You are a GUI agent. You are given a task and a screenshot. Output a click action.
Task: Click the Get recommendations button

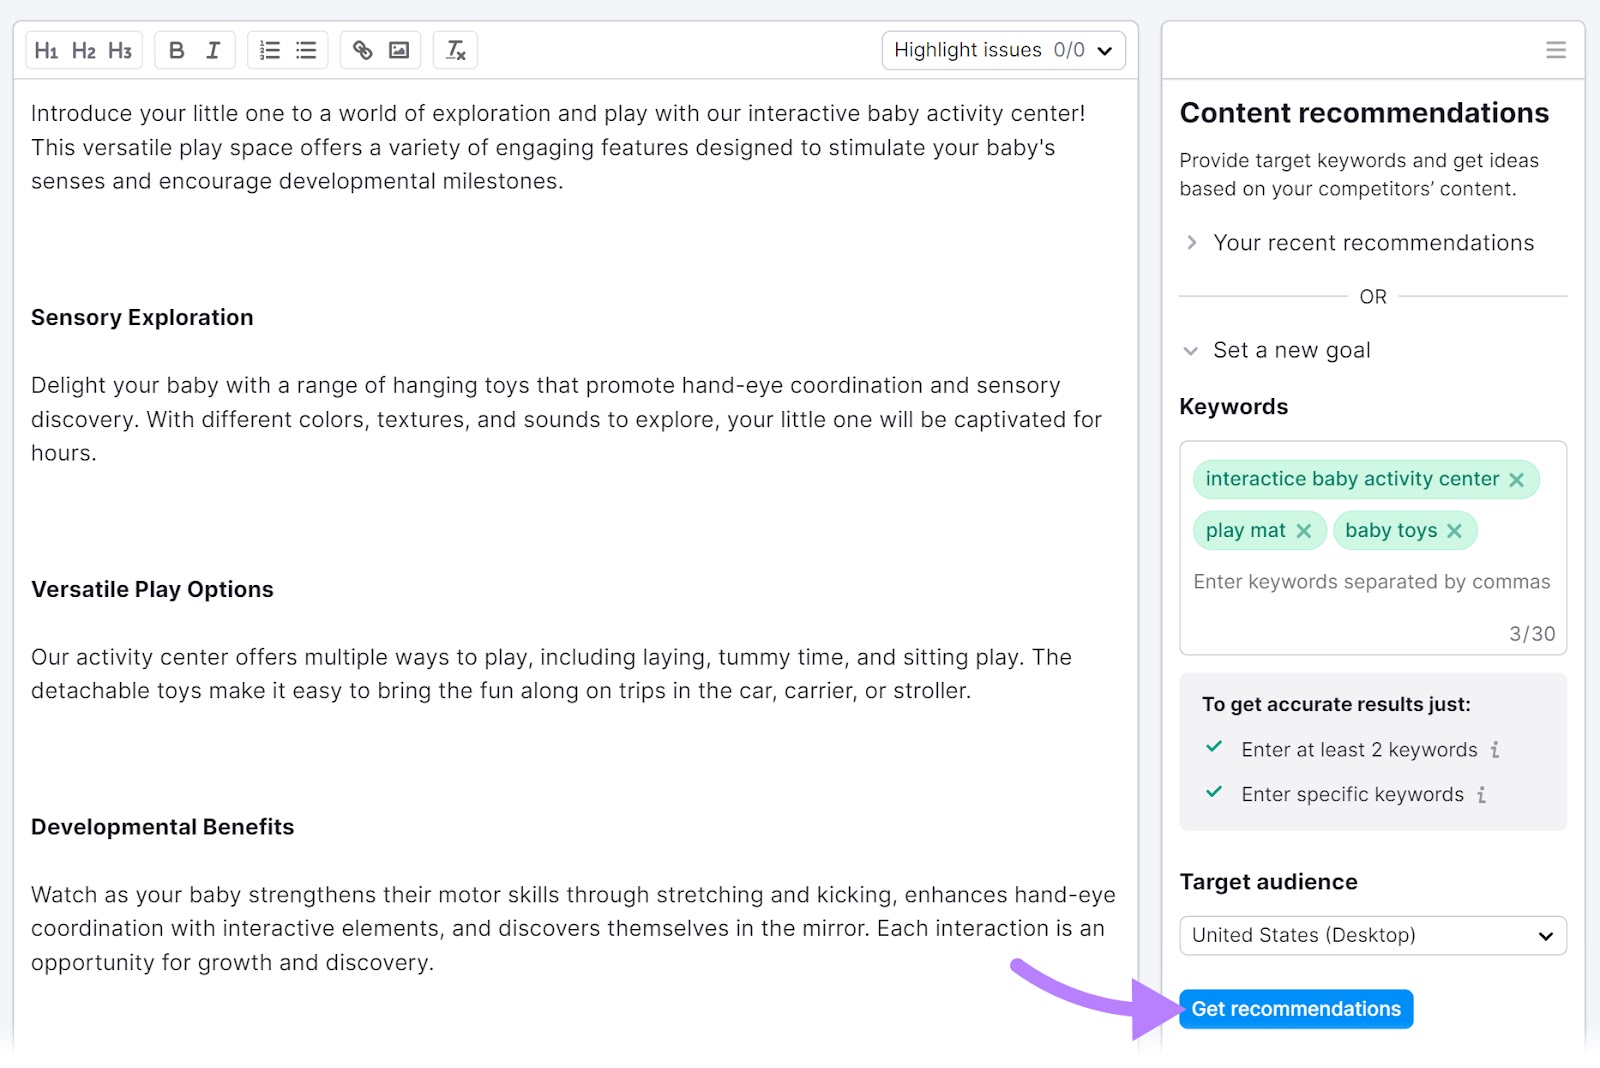pyautogui.click(x=1295, y=1008)
